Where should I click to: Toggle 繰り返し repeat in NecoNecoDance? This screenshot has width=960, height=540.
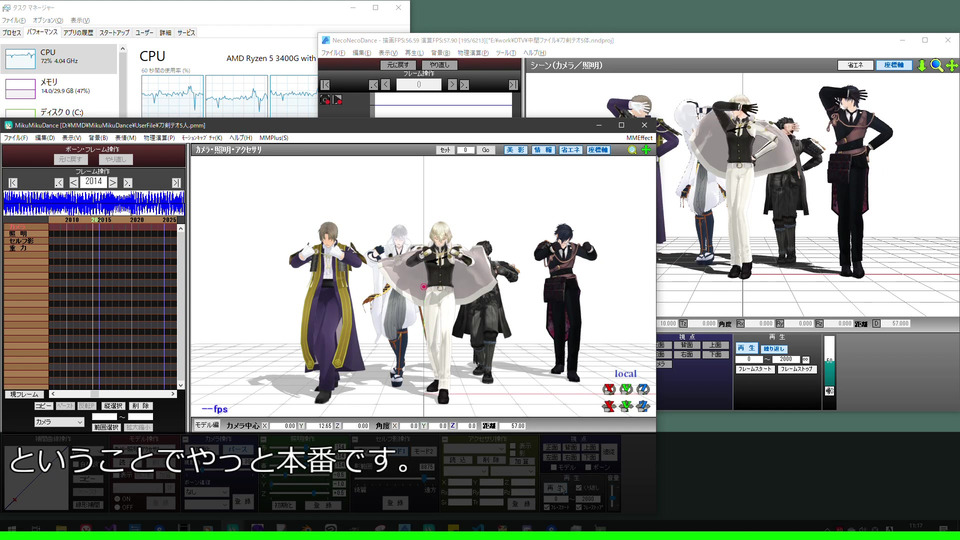click(774, 348)
